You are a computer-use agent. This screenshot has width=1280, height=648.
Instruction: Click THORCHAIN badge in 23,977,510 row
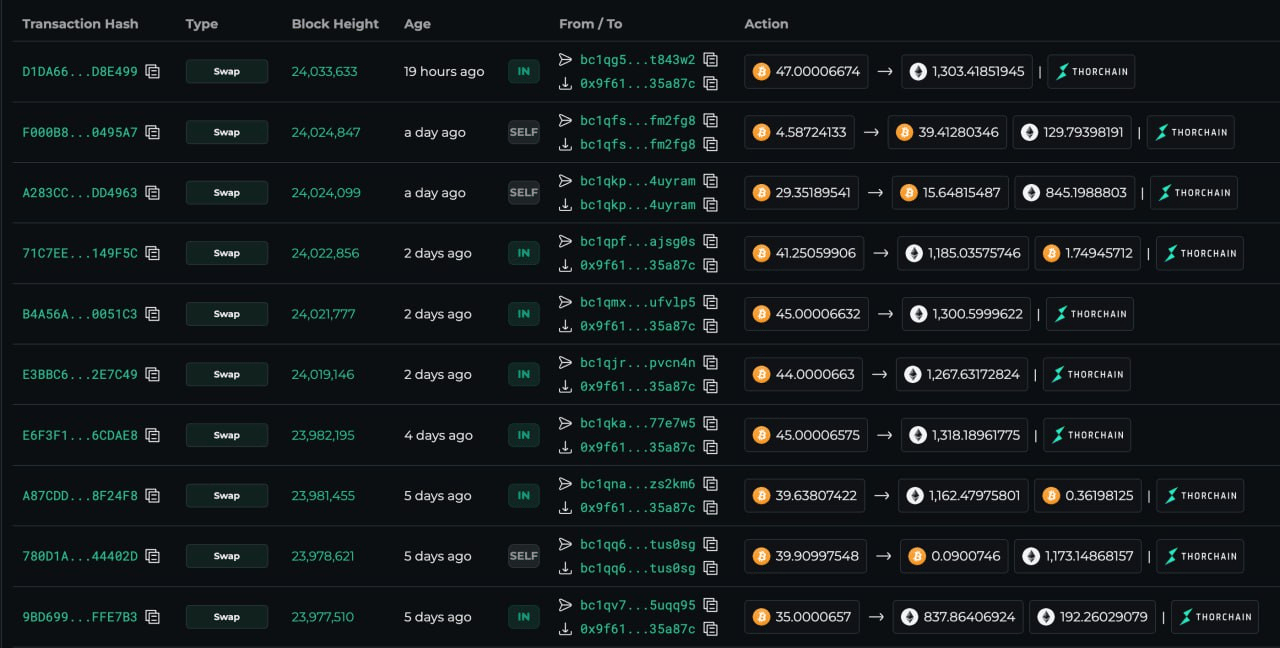[1215, 617]
